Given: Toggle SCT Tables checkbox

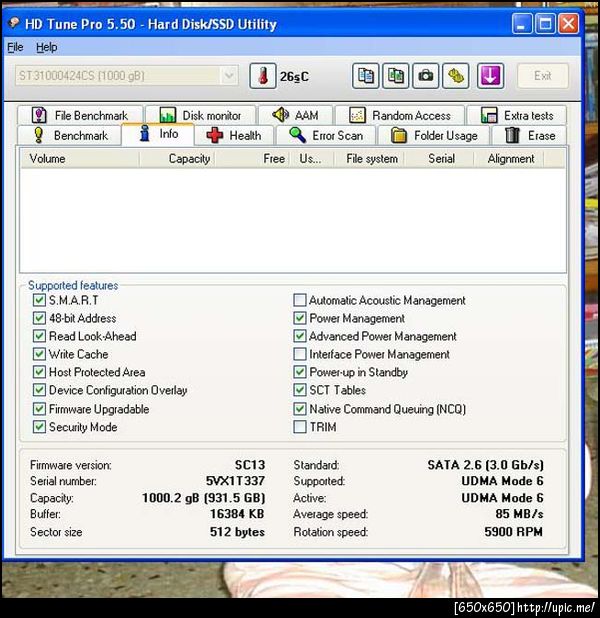Looking at the screenshot, I should coord(300,390).
